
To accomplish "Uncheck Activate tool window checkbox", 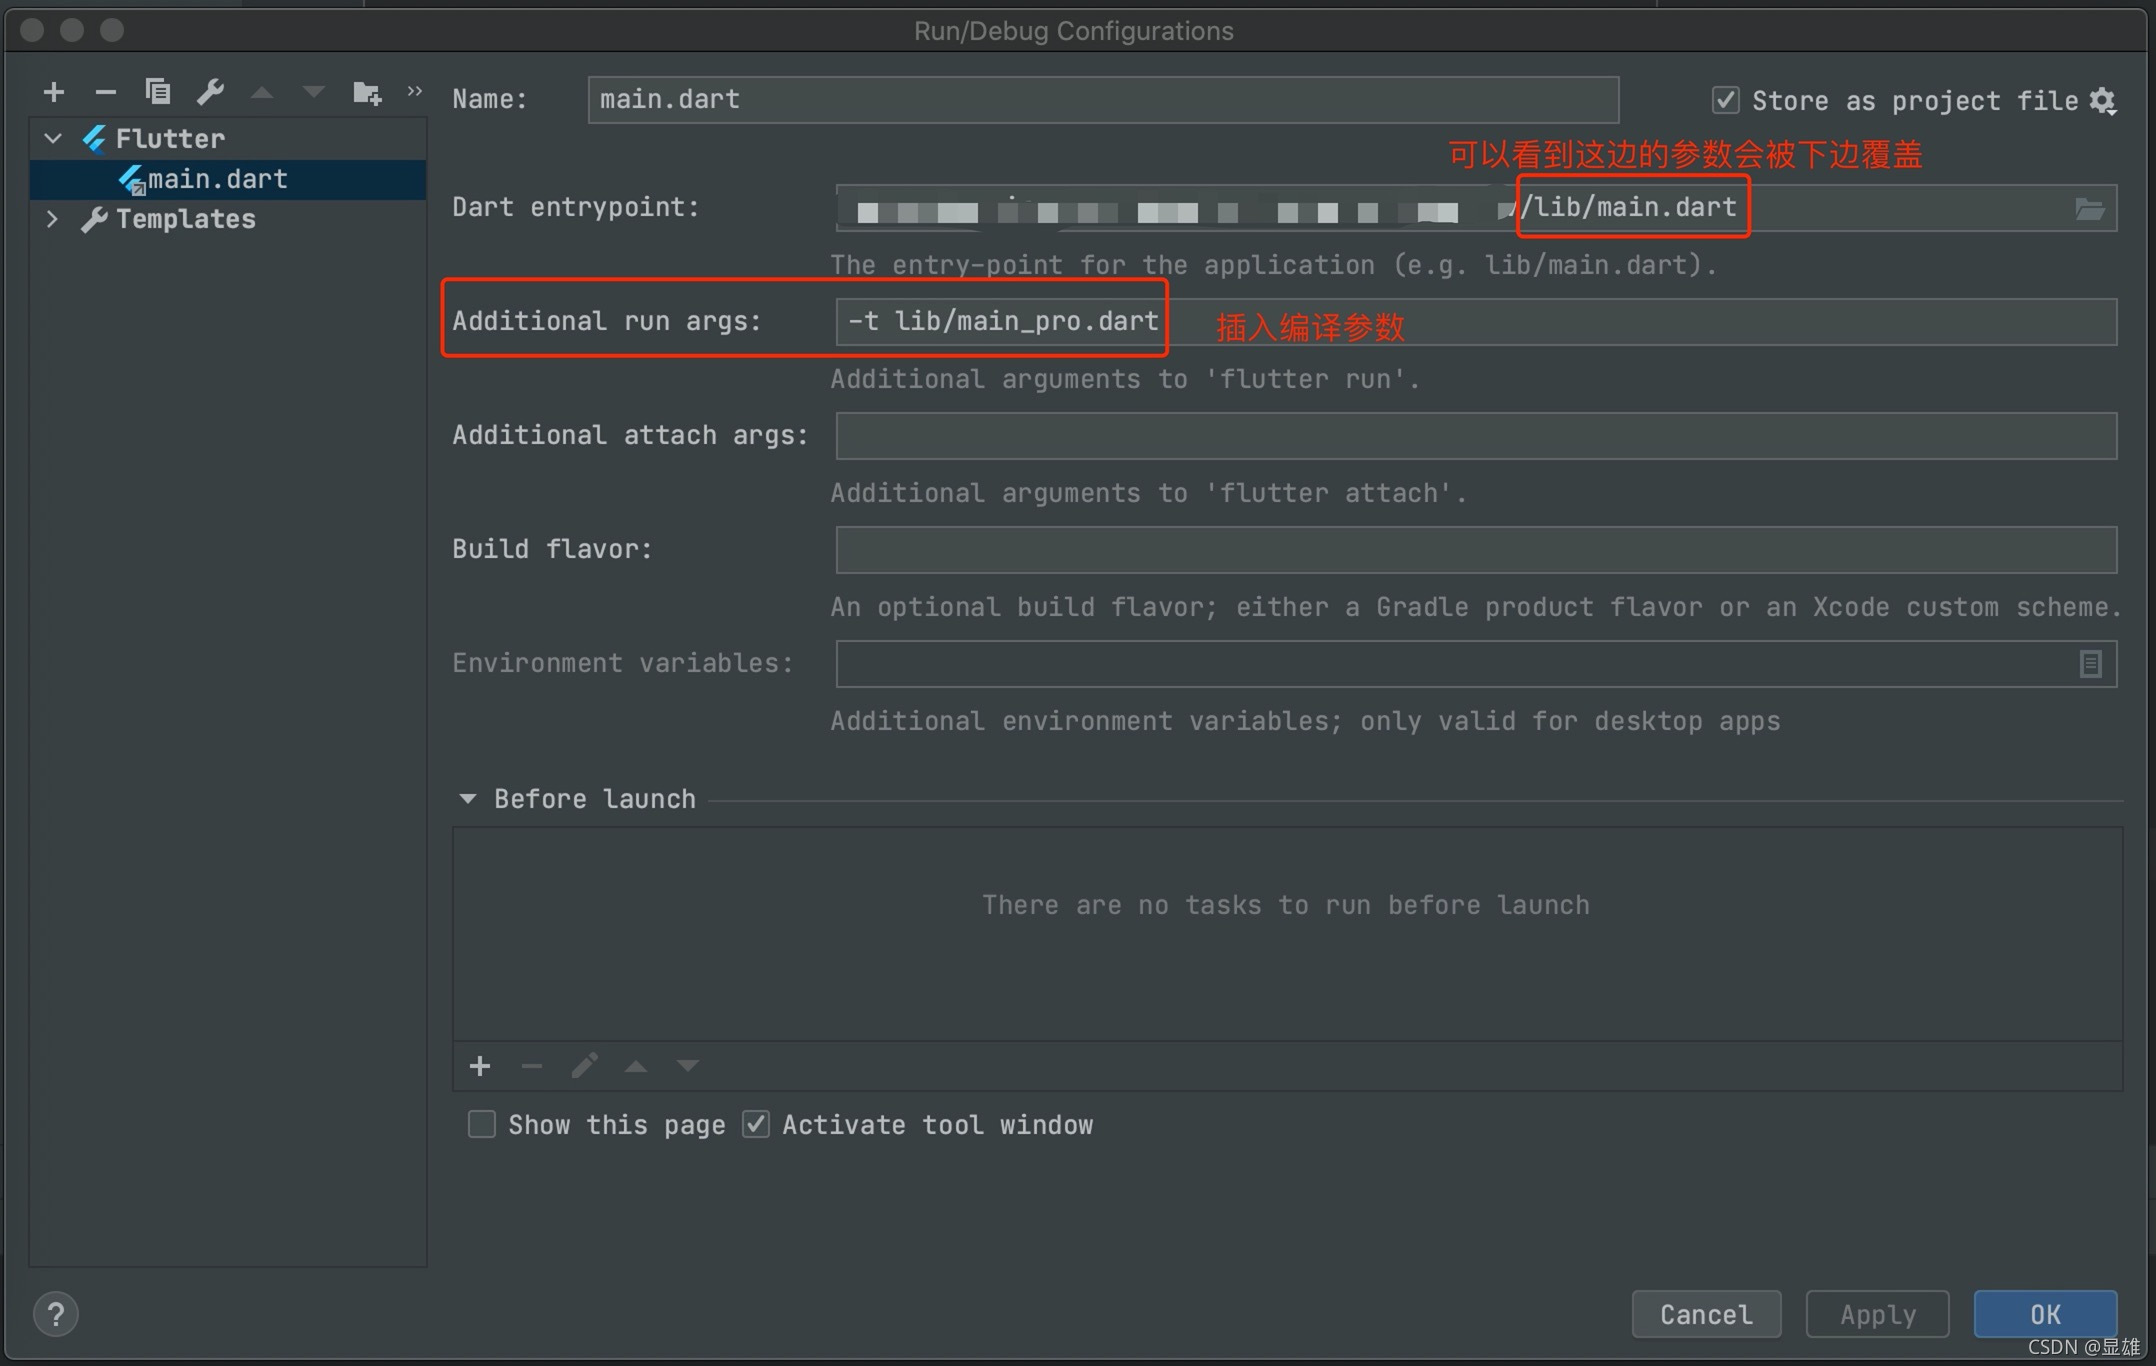I will pos(756,1125).
